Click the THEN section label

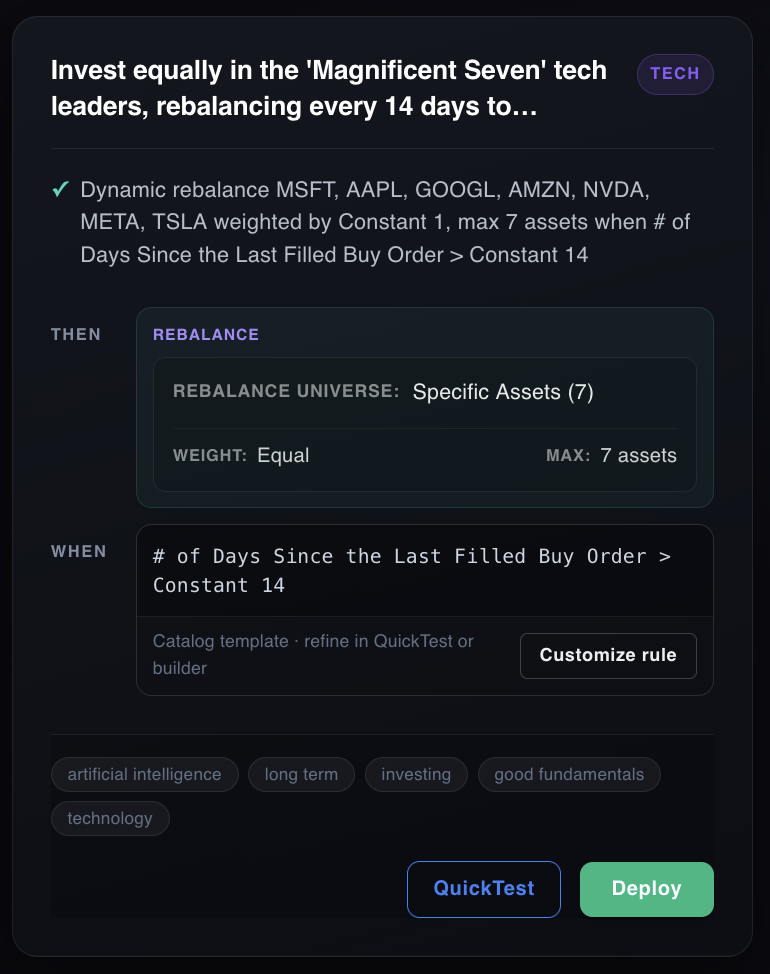click(x=76, y=334)
